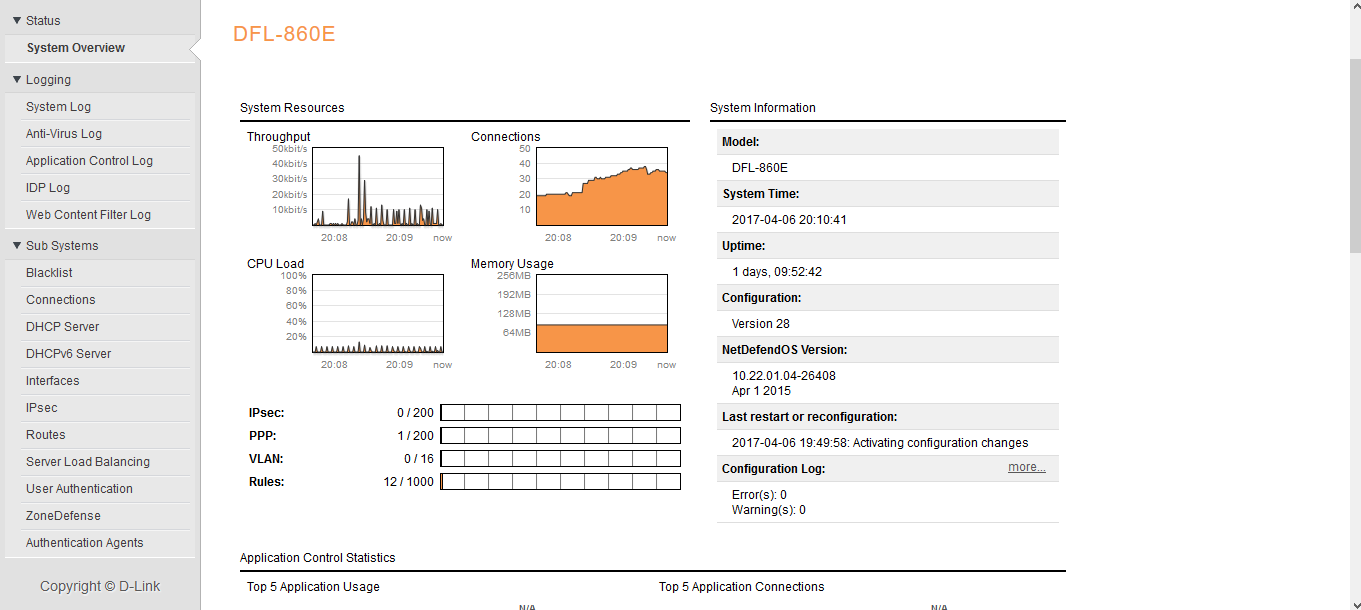Open Server Load Balancing page
Image resolution: width=1361 pixels, height=610 pixels.
88,462
